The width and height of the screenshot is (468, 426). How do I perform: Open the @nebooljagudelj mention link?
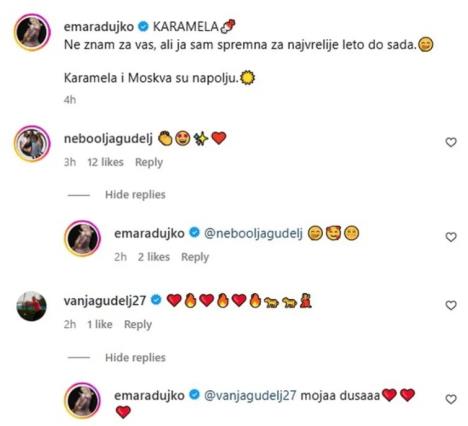(253, 234)
